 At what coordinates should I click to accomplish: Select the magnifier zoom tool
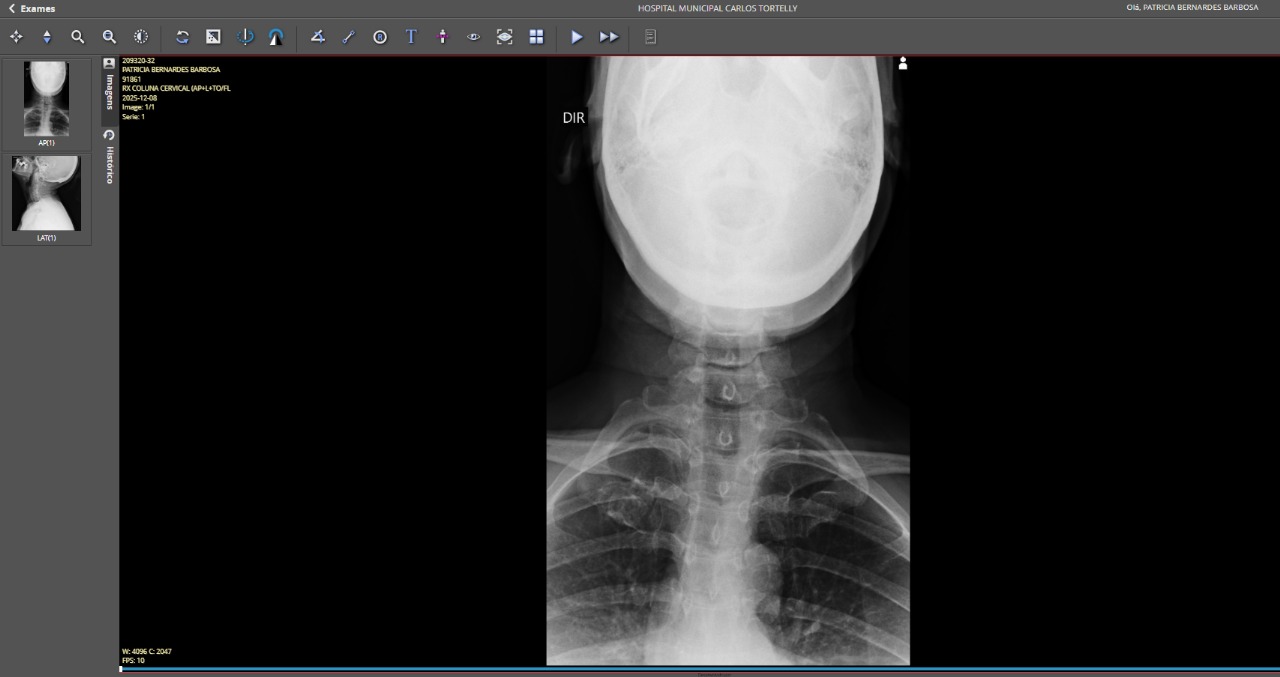coord(78,37)
